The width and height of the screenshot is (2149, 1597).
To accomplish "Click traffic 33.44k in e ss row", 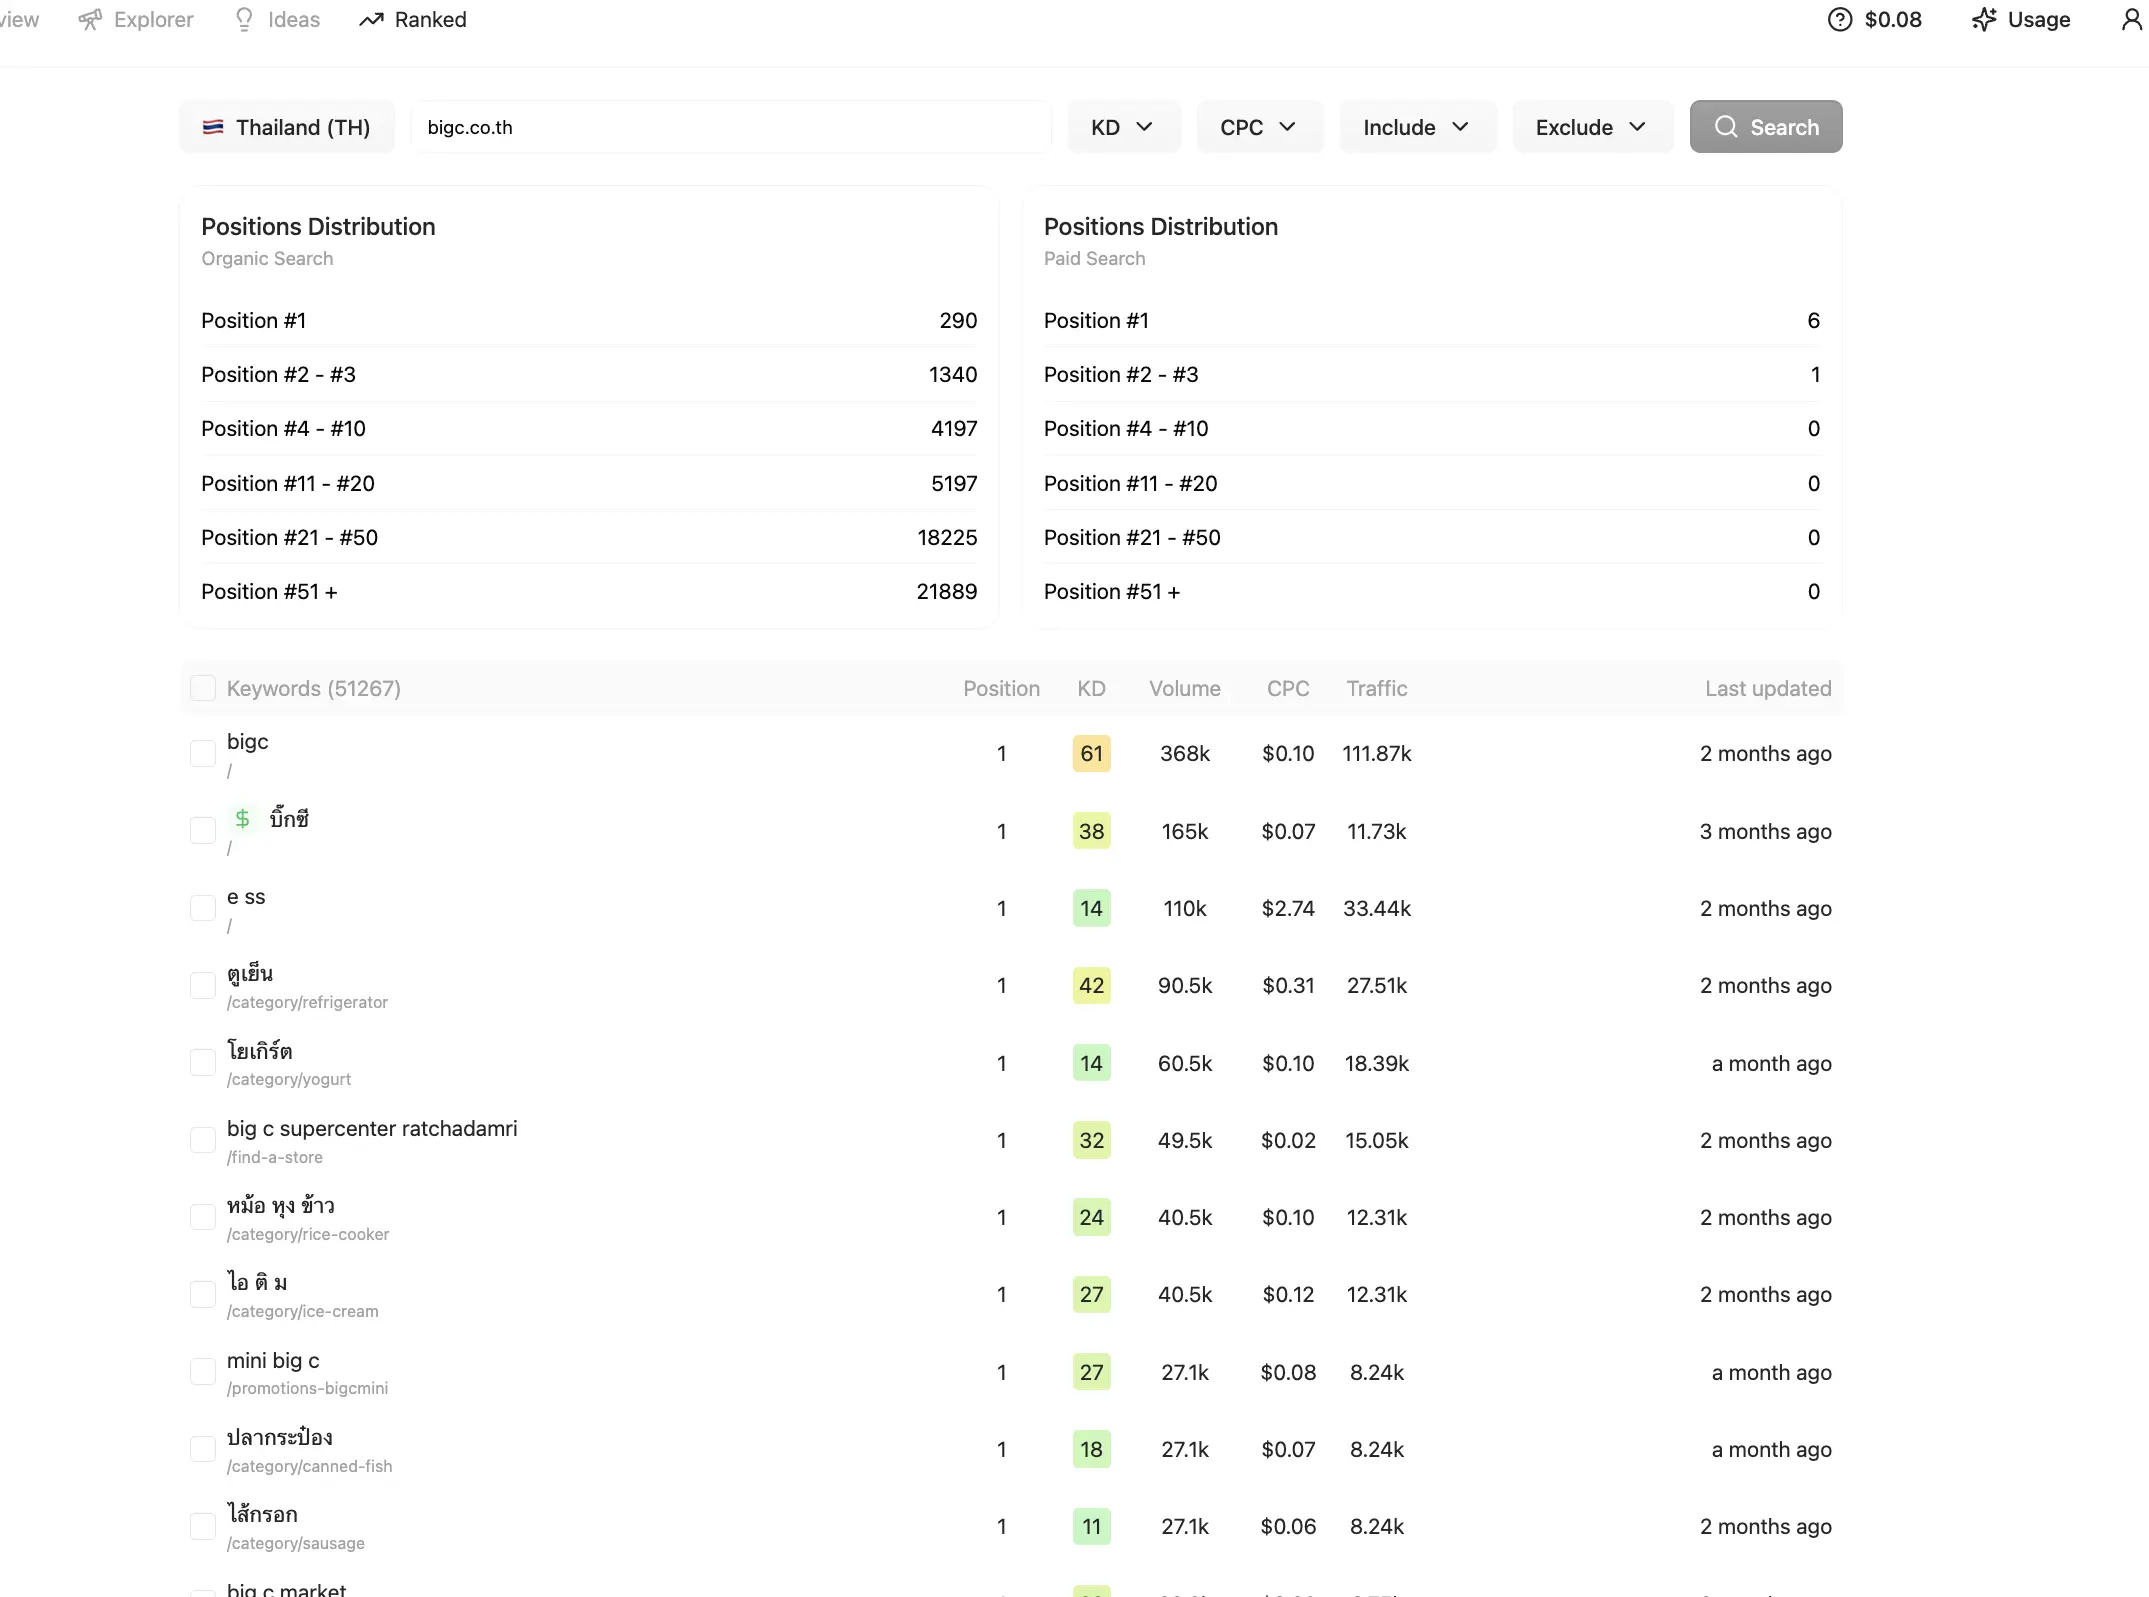I will [1376, 908].
